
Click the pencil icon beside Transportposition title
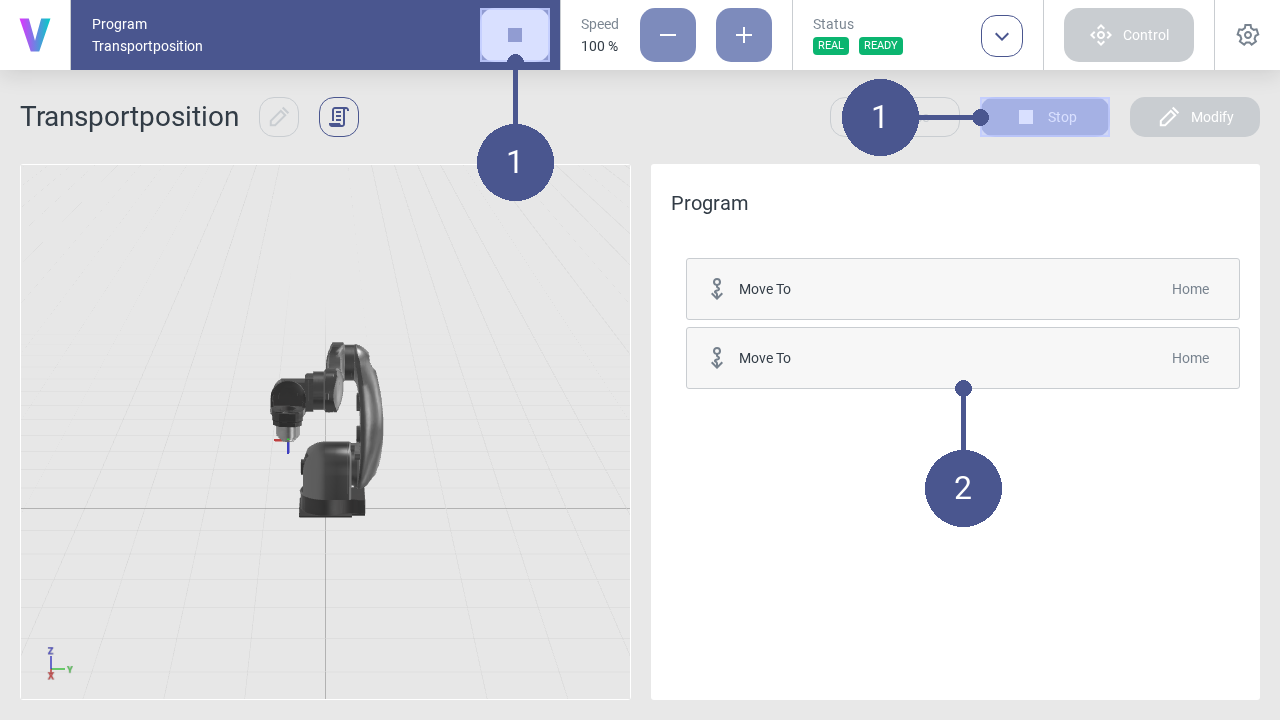click(x=279, y=117)
